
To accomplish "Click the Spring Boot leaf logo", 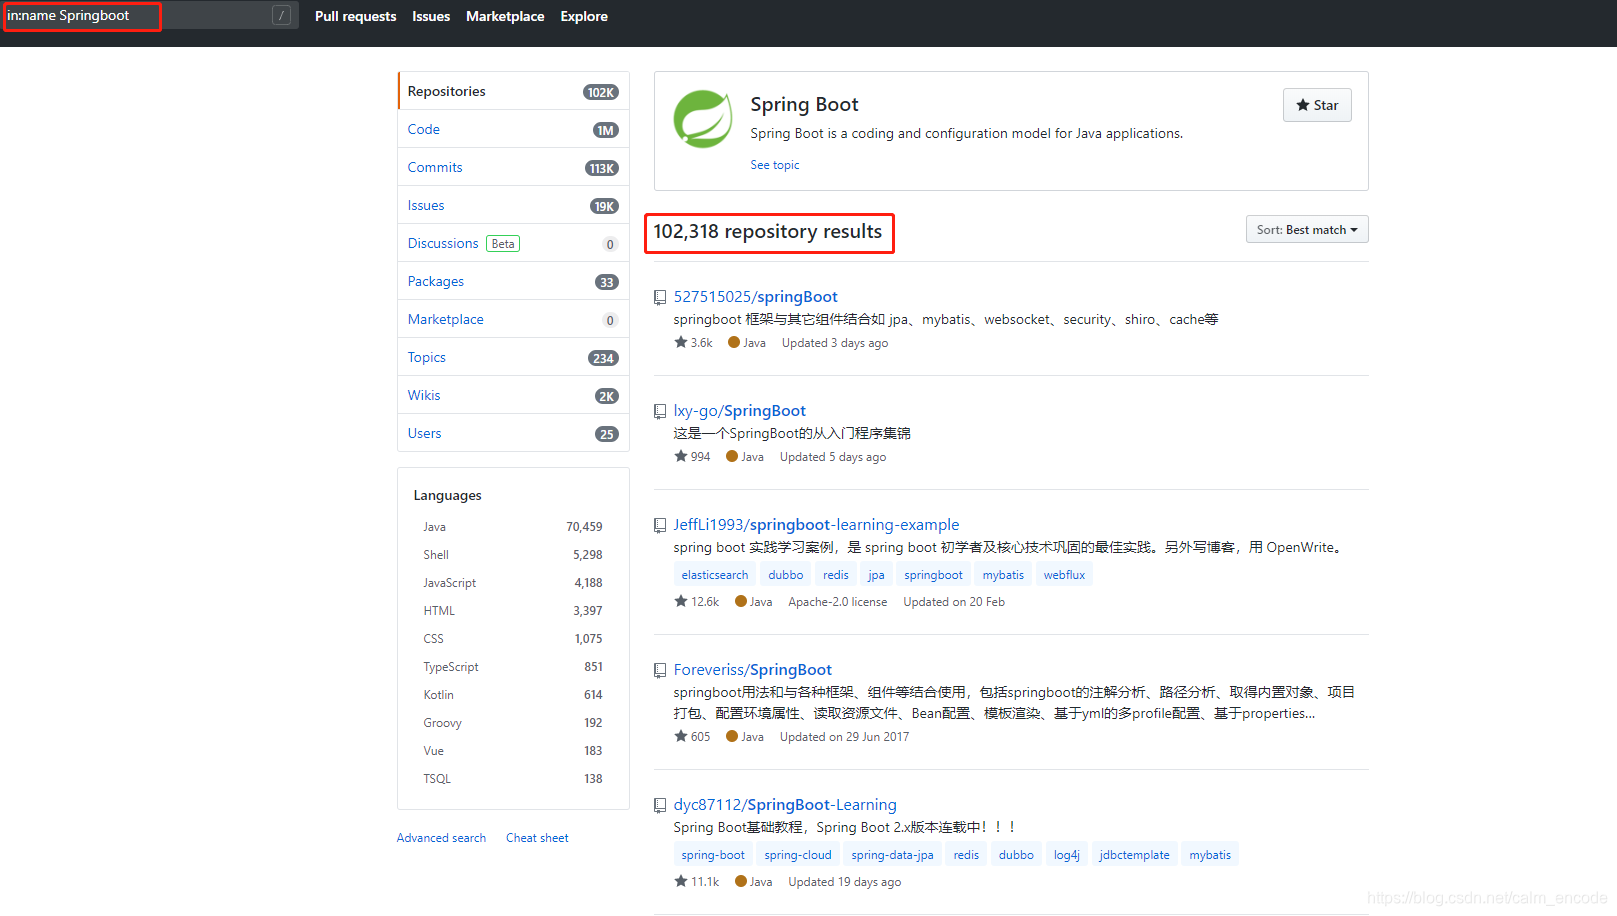I will 703,119.
